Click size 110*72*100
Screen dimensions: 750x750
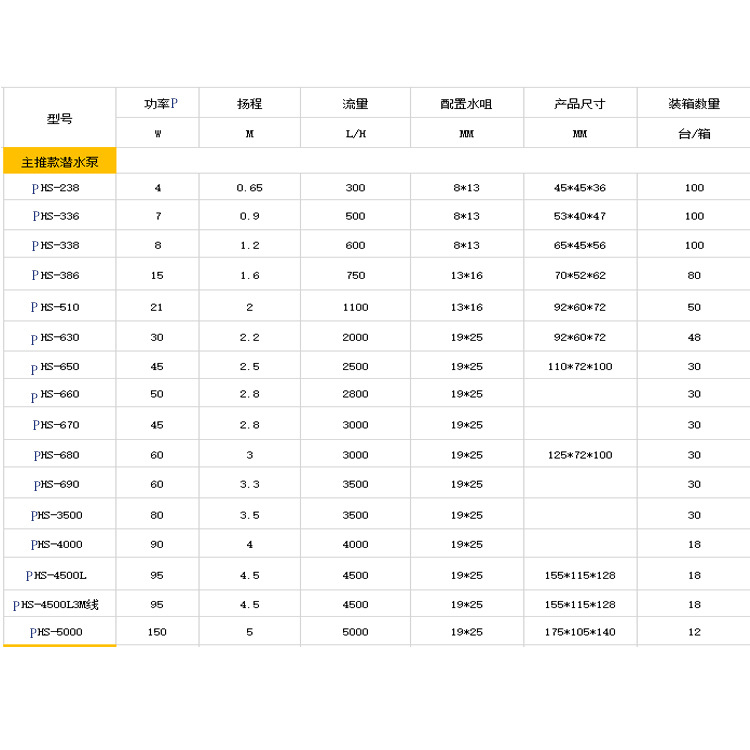(580, 366)
